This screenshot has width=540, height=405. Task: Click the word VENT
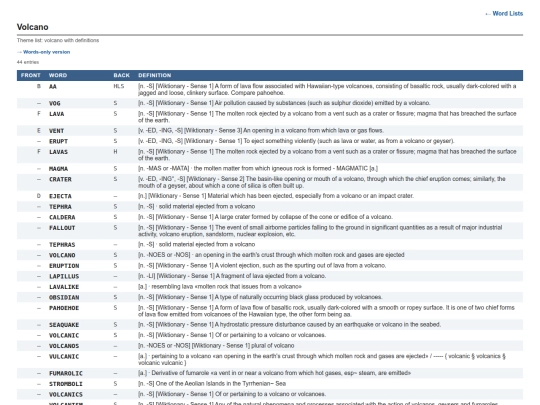pos(56,131)
